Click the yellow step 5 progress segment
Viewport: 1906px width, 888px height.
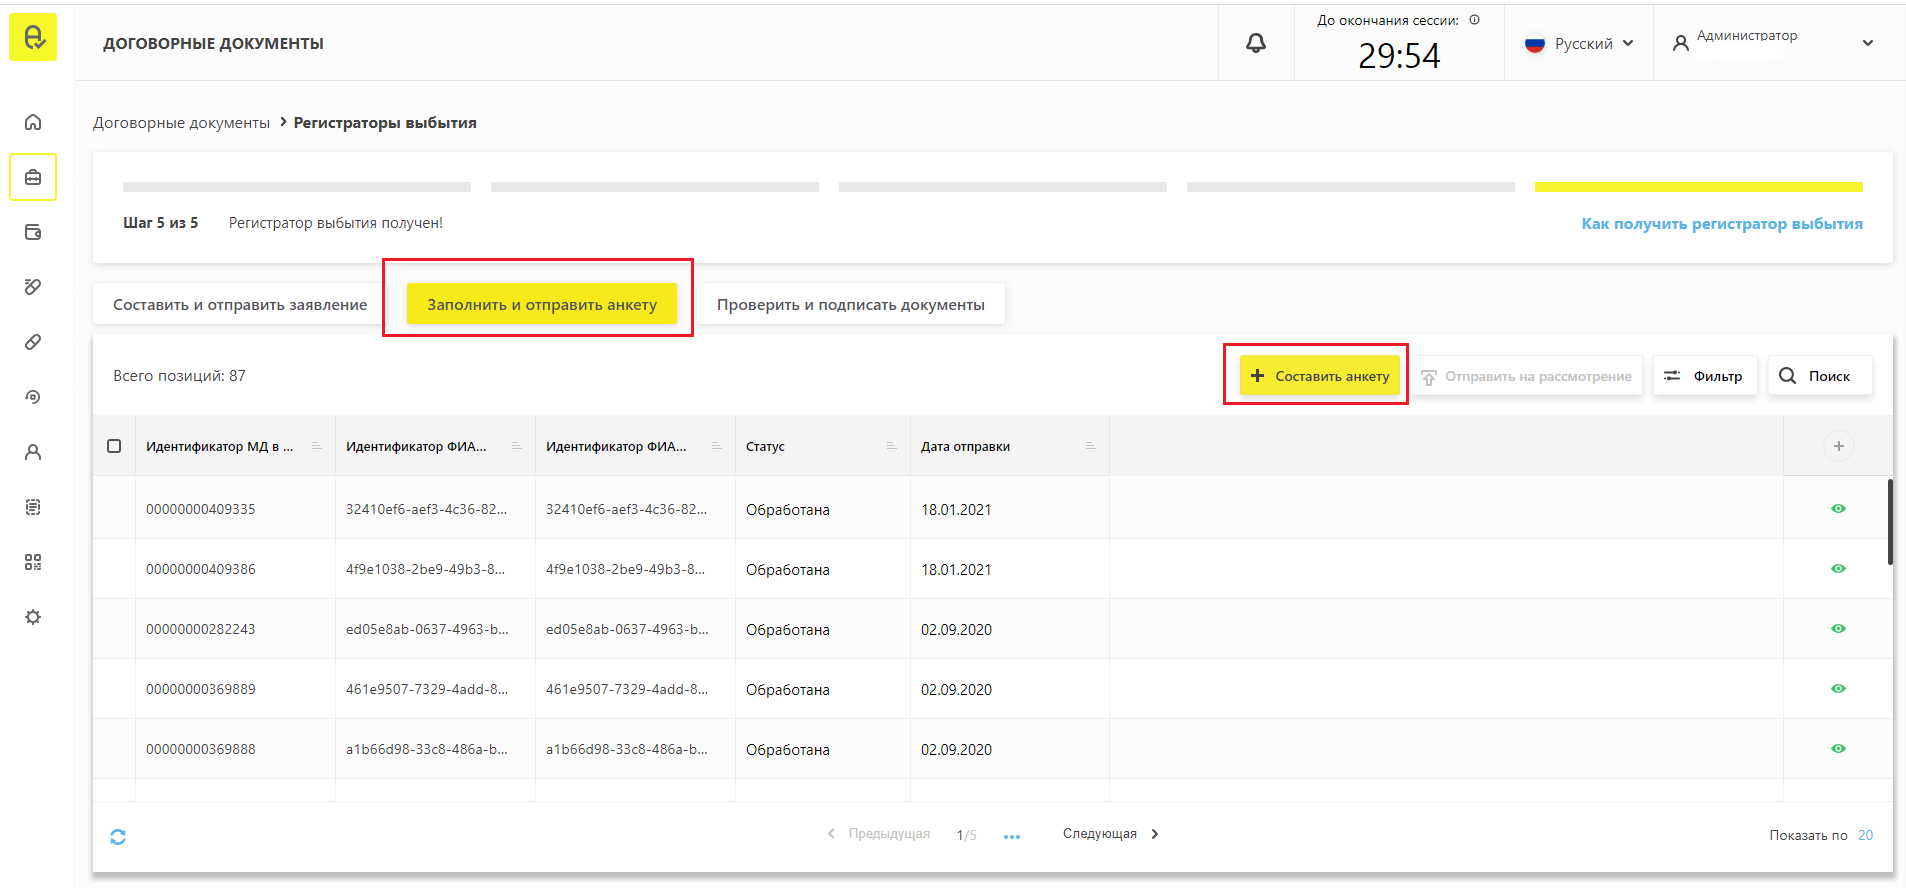click(1698, 187)
